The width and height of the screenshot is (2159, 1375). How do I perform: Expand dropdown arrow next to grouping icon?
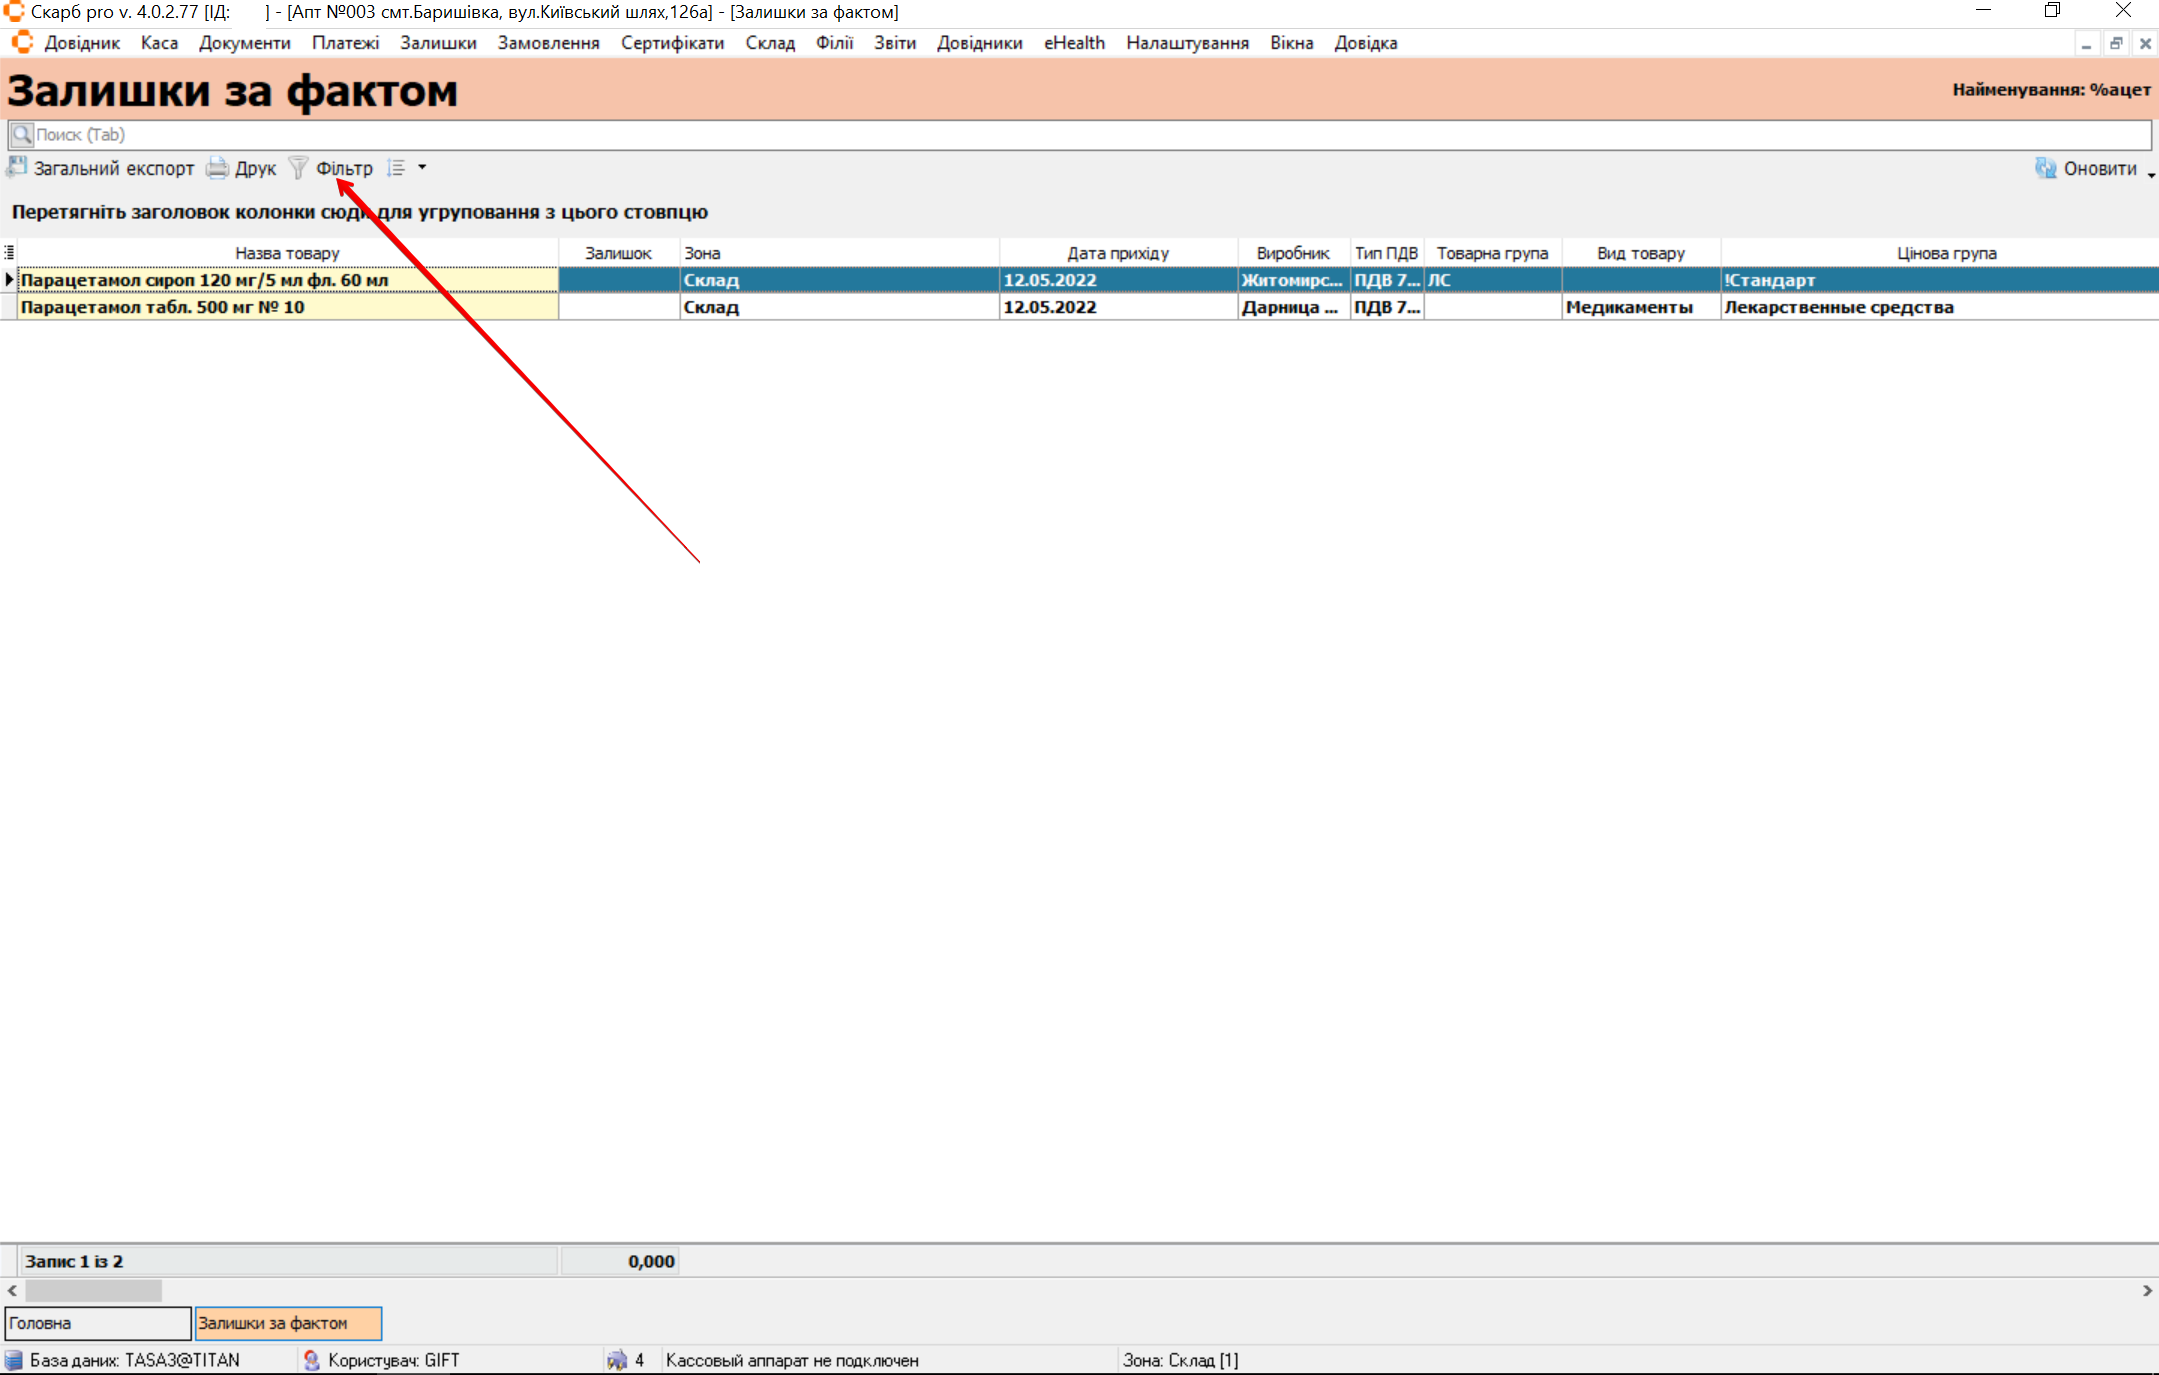(x=422, y=168)
